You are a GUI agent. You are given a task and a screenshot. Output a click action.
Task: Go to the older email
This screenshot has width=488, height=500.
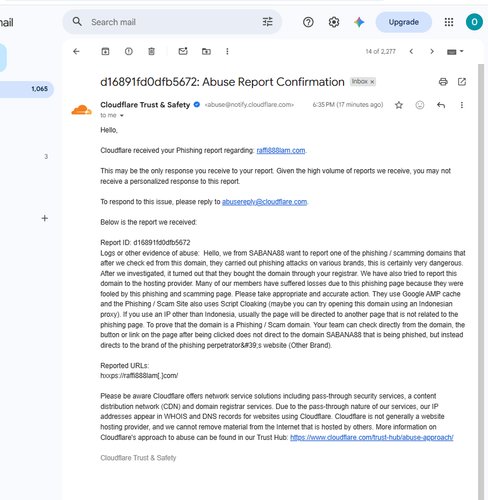(x=432, y=51)
